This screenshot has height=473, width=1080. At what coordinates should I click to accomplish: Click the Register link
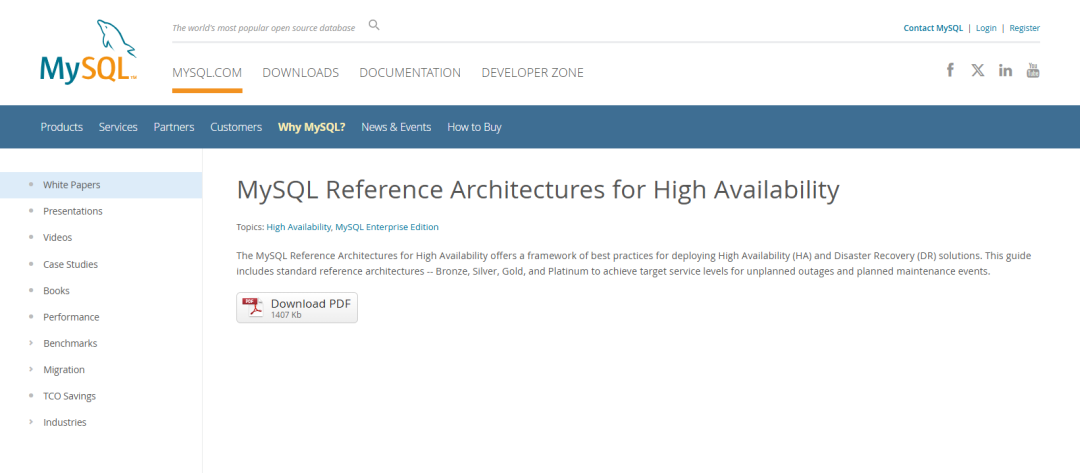pos(1025,28)
